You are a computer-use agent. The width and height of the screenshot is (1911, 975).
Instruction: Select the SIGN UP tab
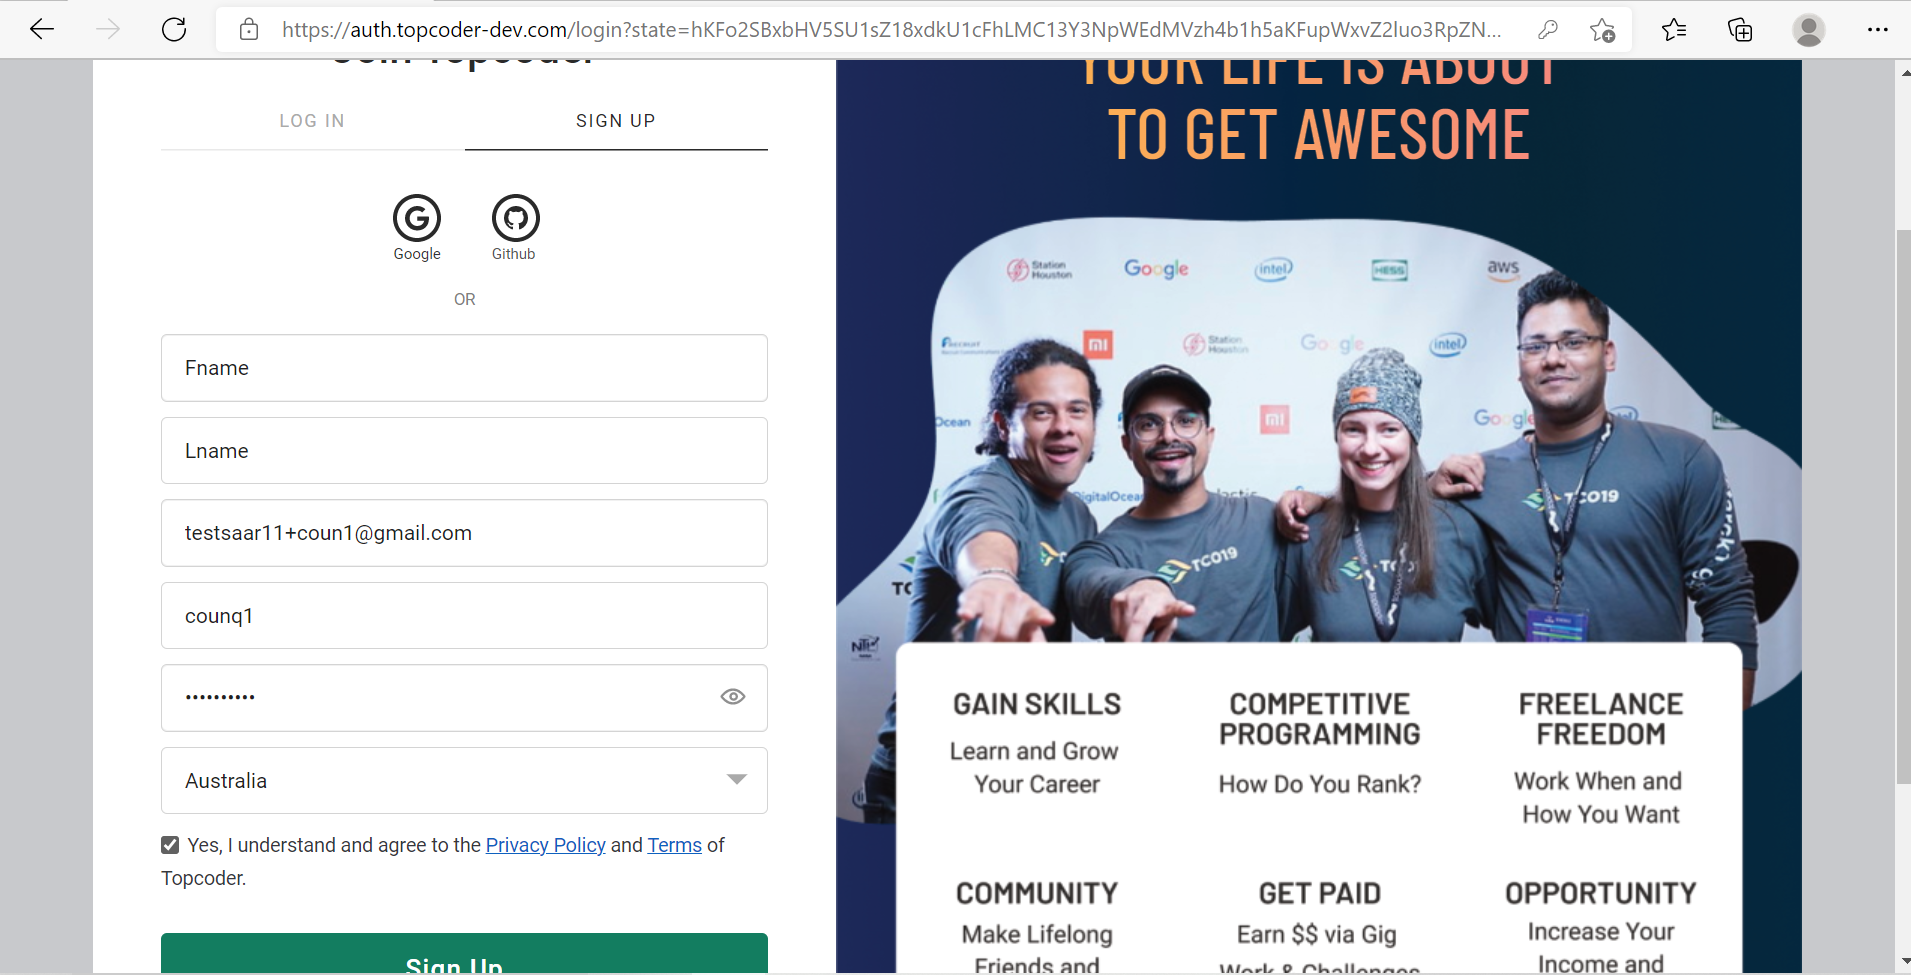(x=615, y=121)
